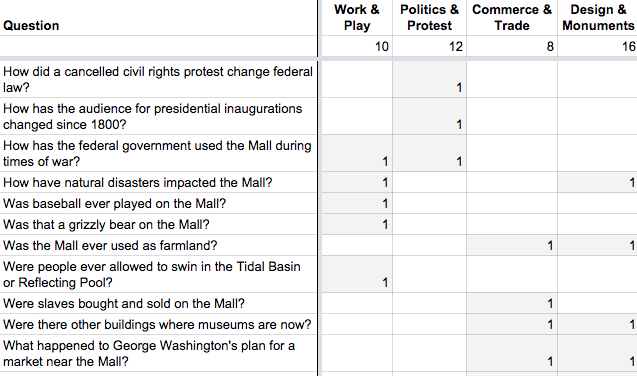Select the cancelled civil rights protest question cell
This screenshot has height=376, width=637.
(158, 79)
